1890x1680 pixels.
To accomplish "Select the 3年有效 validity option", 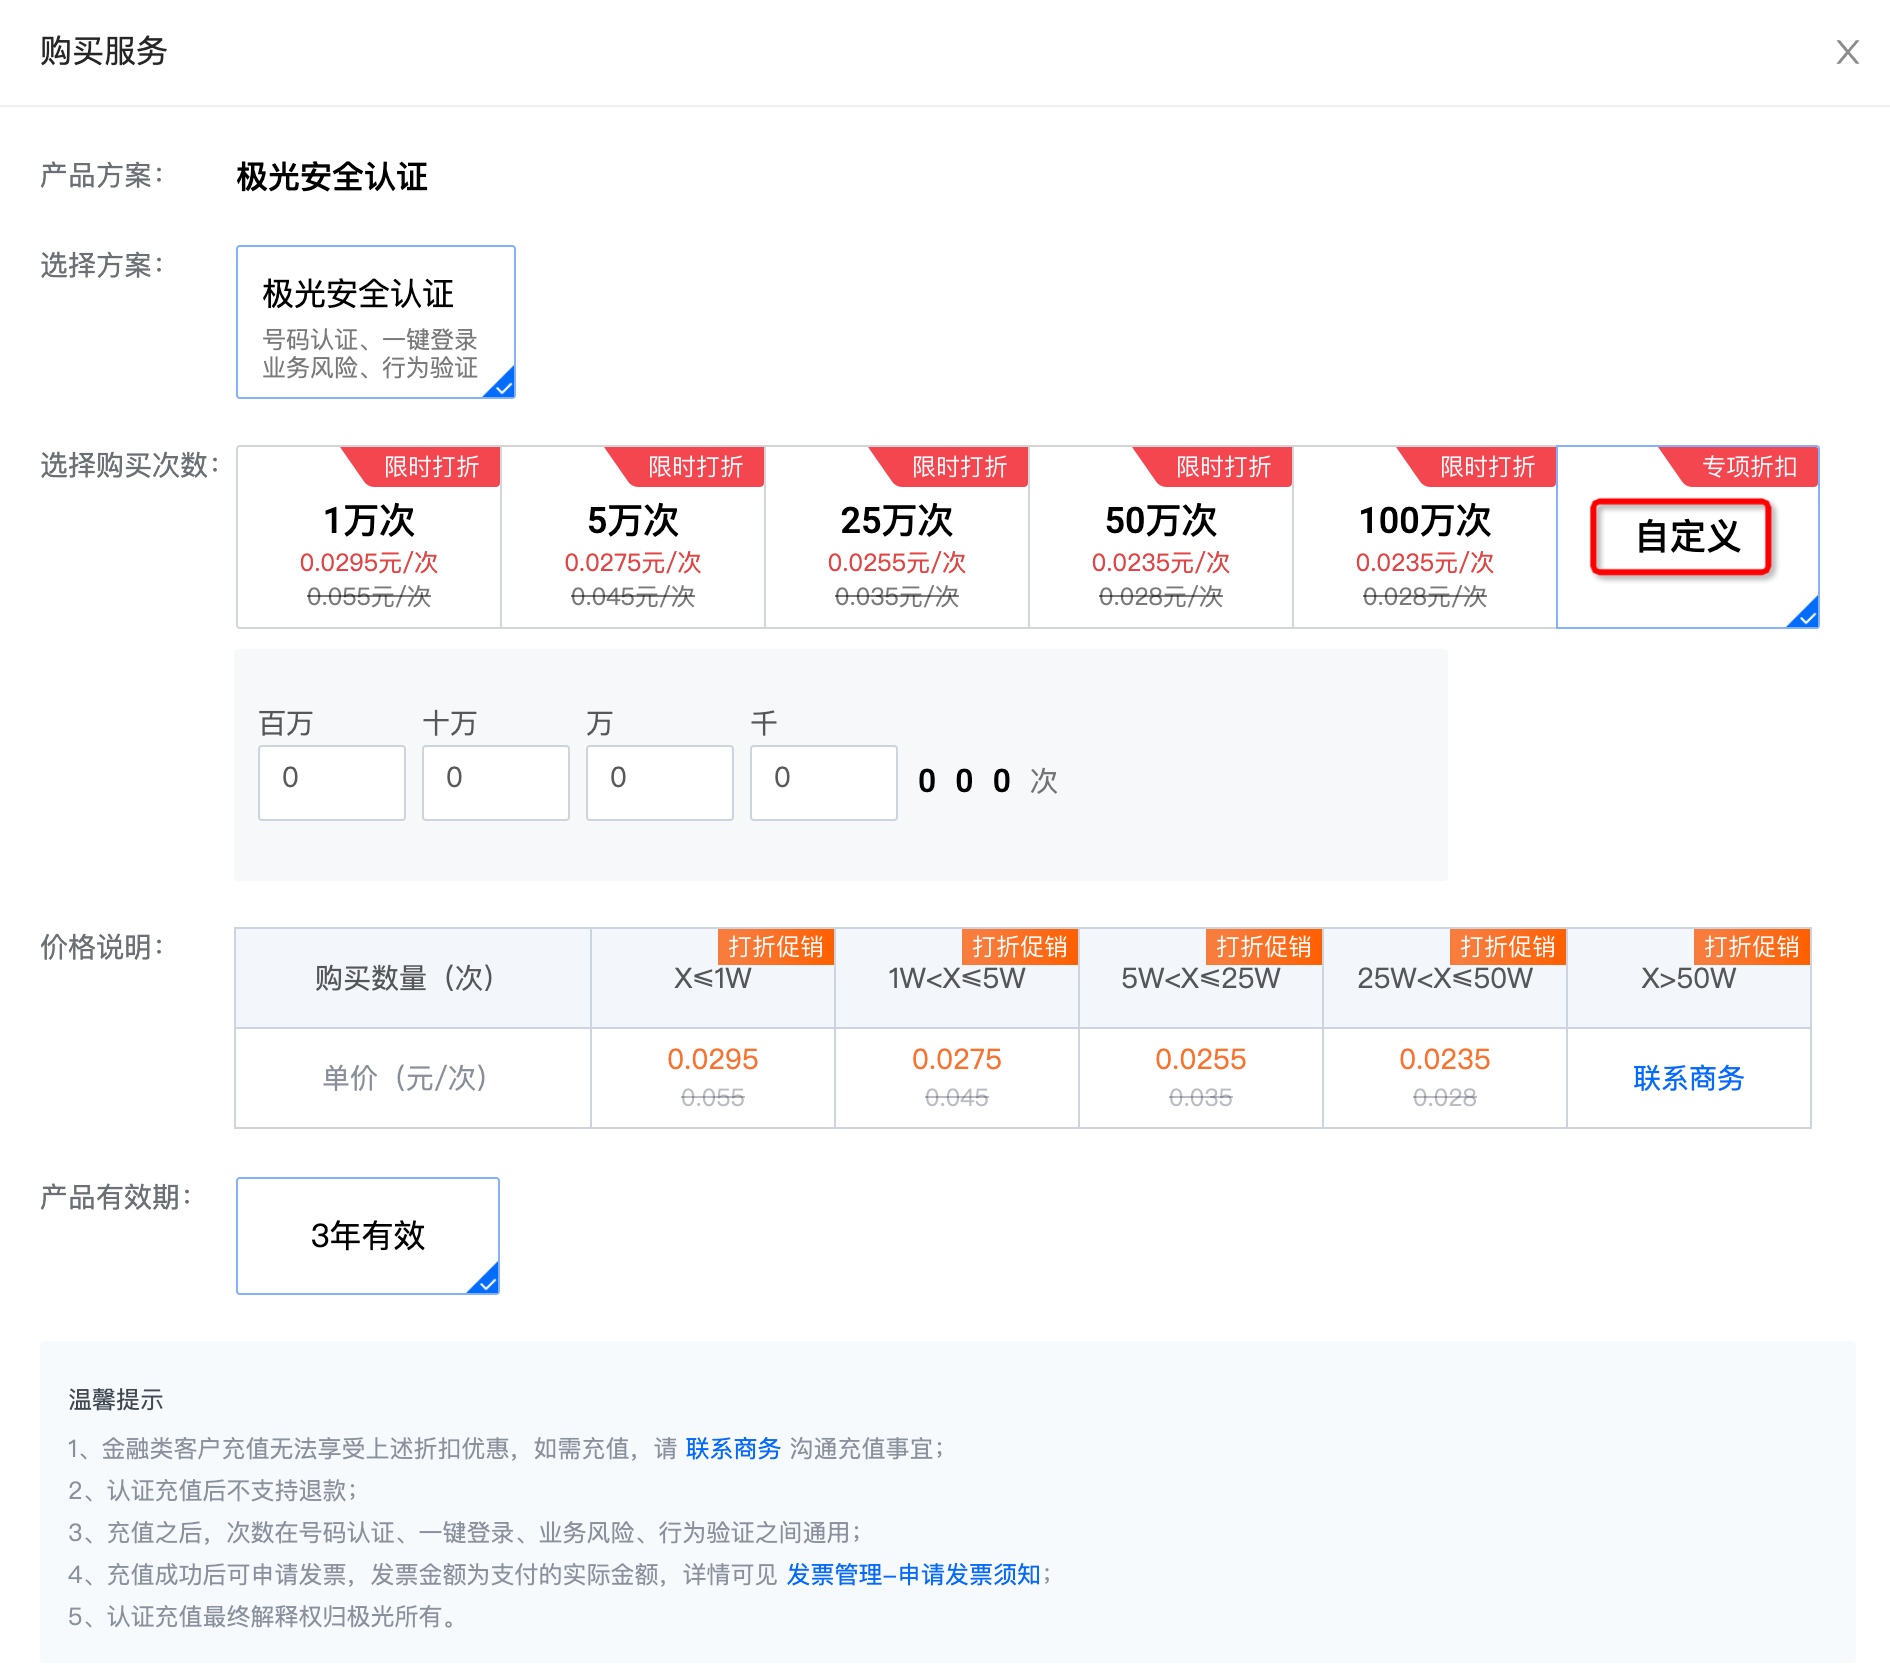I will point(368,1236).
